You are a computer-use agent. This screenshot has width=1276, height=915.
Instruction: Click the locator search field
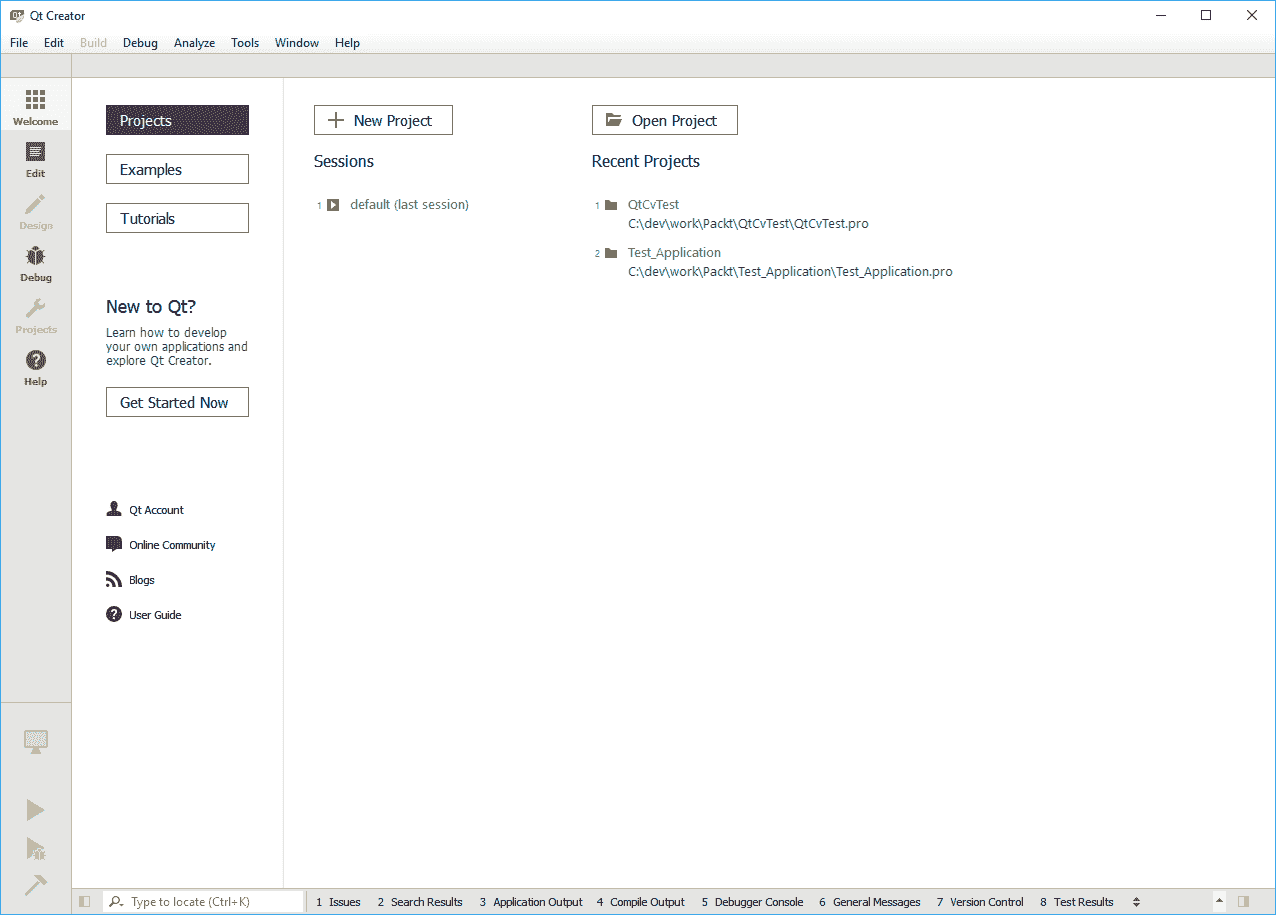click(x=212, y=902)
